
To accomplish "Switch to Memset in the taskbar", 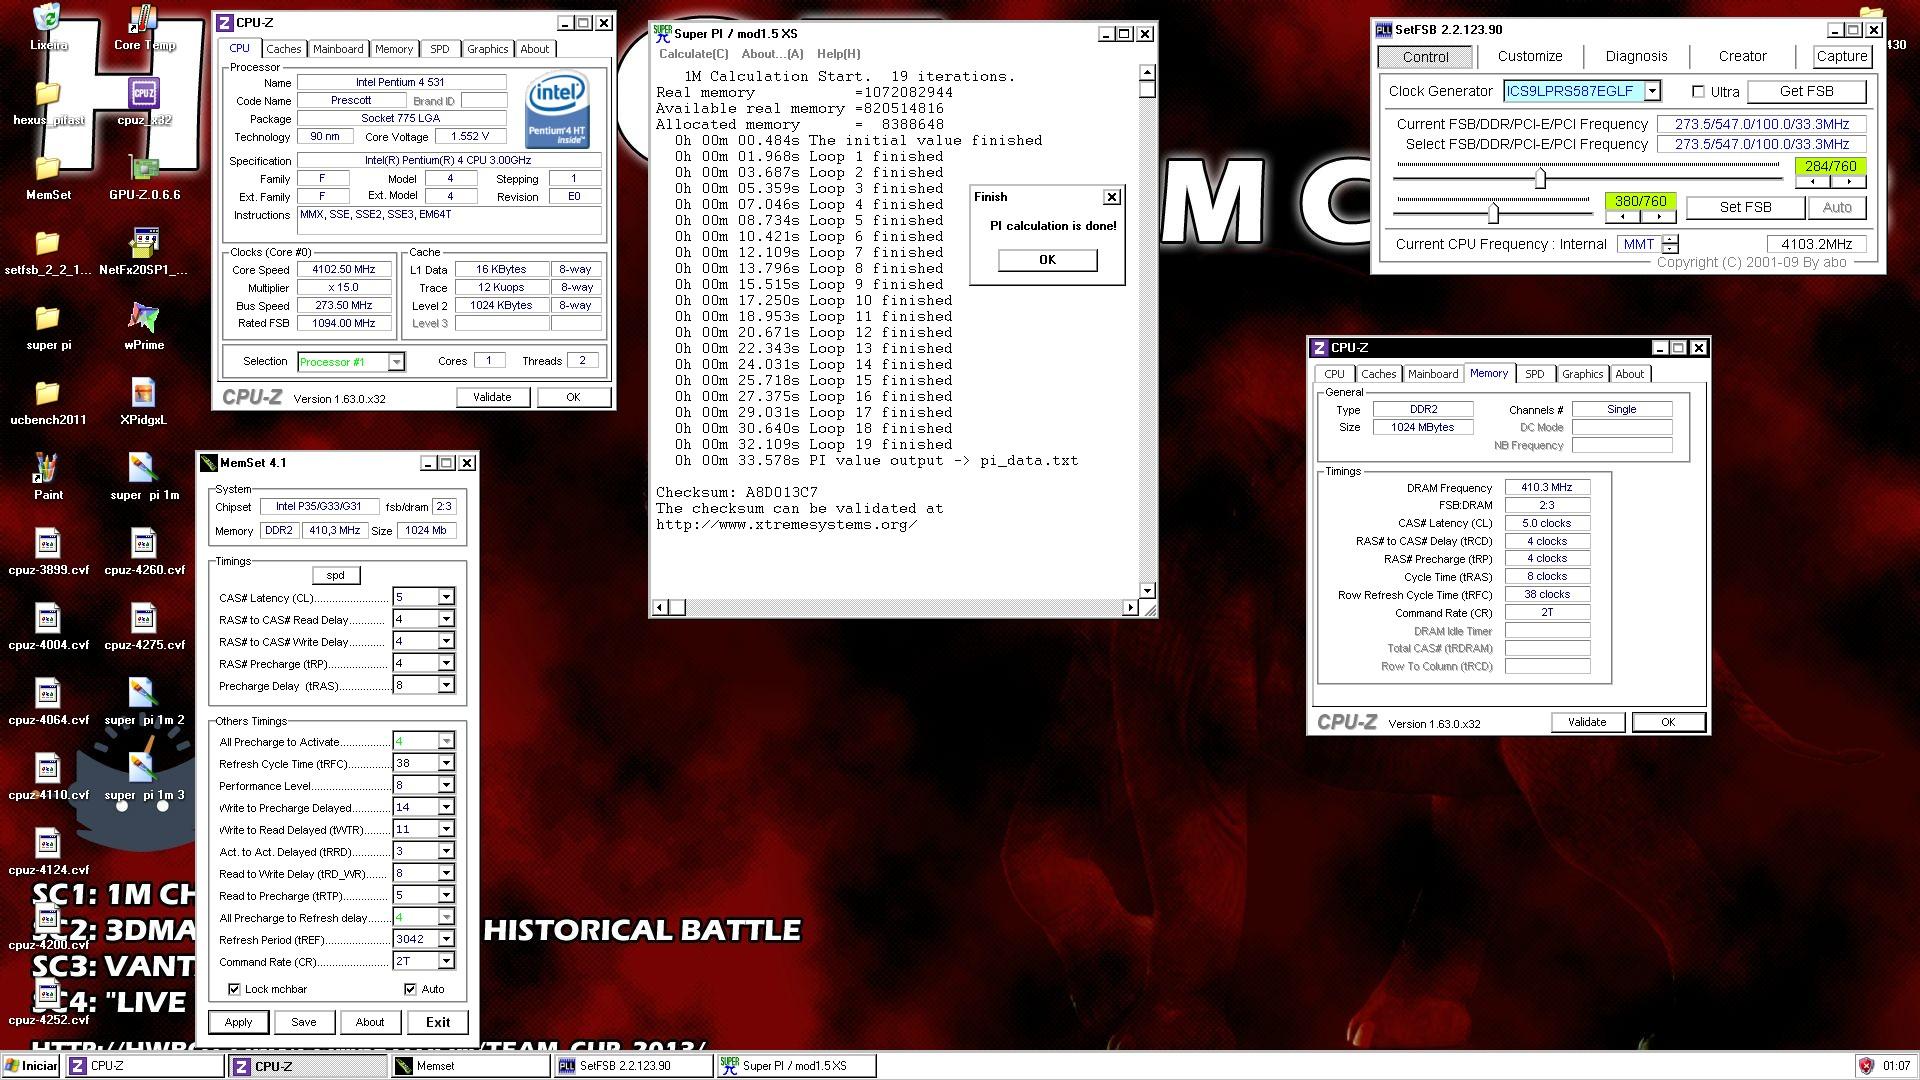I will pyautogui.click(x=469, y=1066).
